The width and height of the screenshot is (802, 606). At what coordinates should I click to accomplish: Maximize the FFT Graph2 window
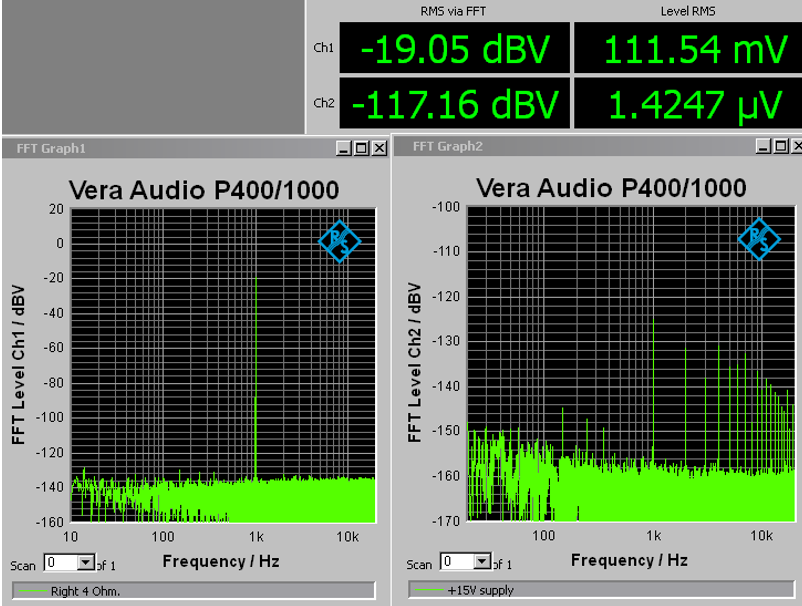(x=781, y=146)
